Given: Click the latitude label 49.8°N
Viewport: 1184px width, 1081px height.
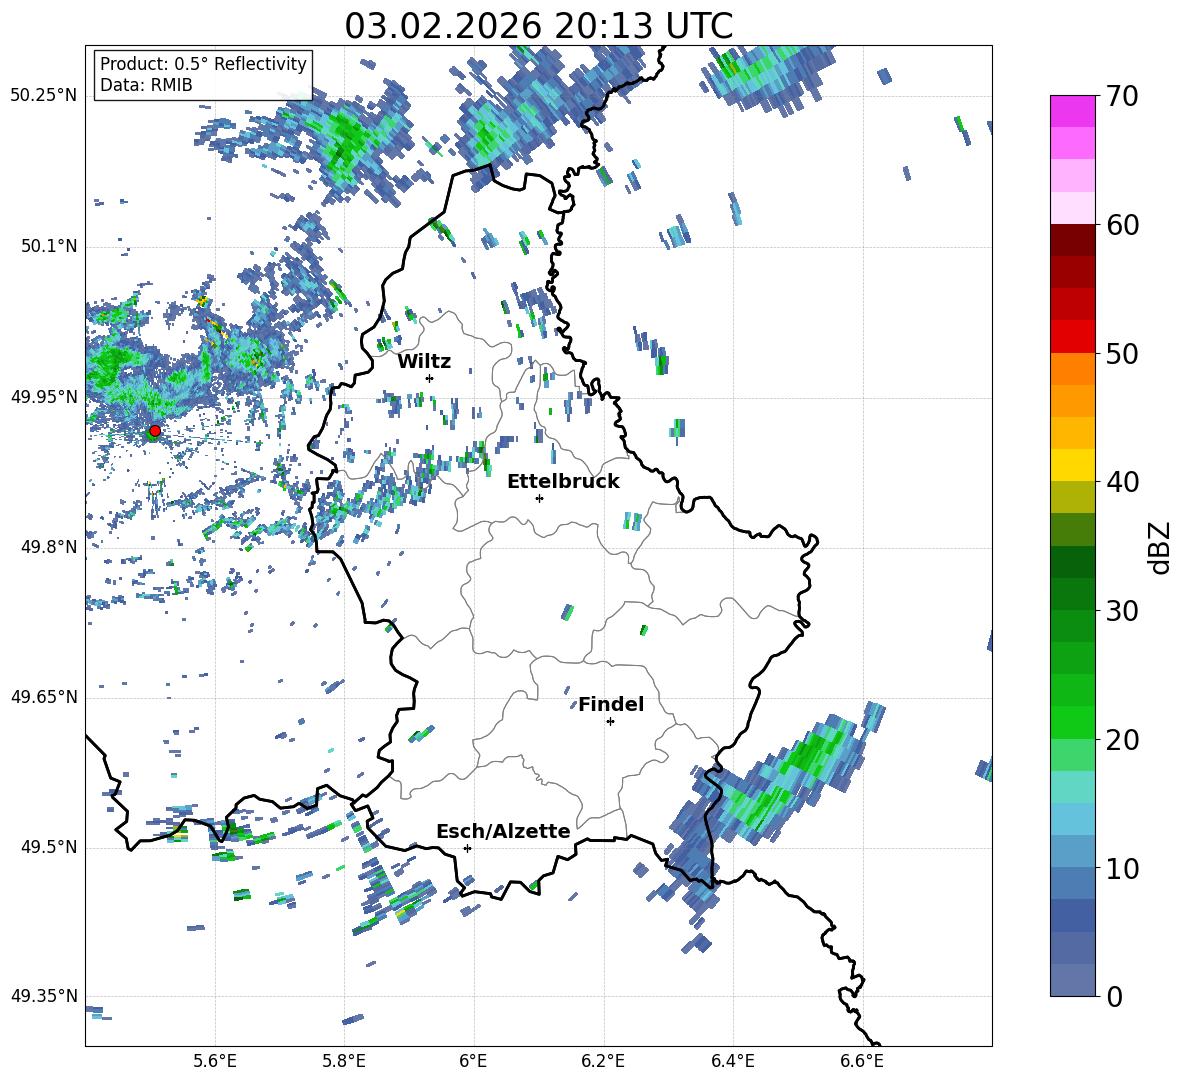Looking at the screenshot, I should click(x=48, y=547).
